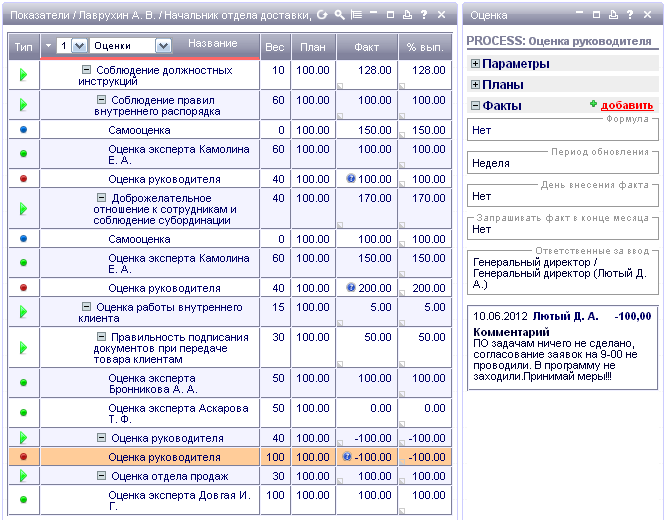Click добавить link to add a fact
The width and height of the screenshot is (666, 520).
pyautogui.click(x=627, y=105)
